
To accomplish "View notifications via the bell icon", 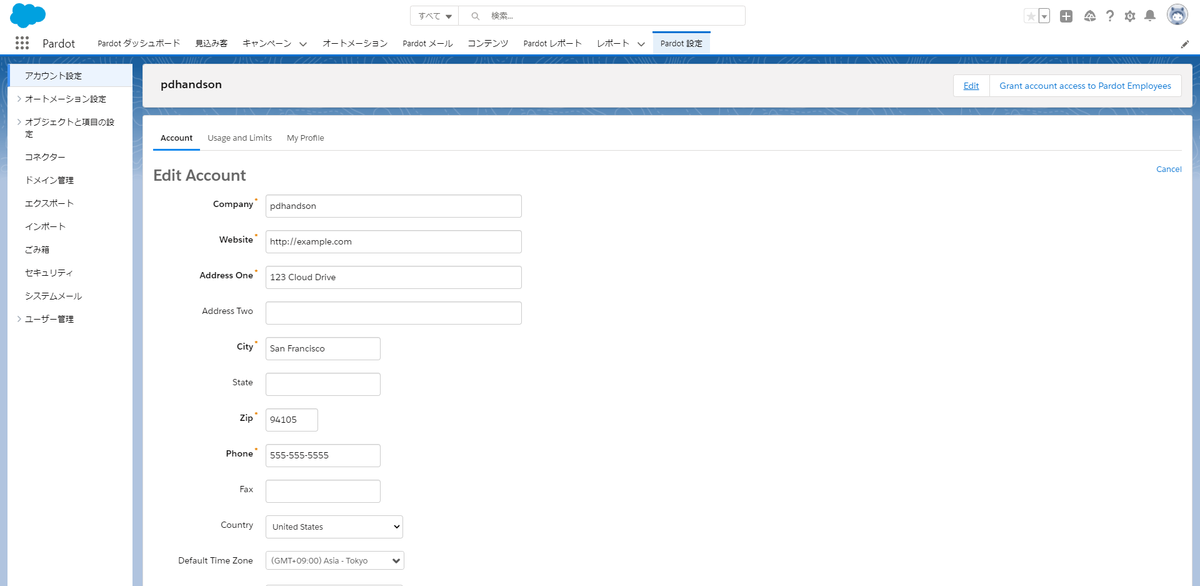I will (1150, 15).
